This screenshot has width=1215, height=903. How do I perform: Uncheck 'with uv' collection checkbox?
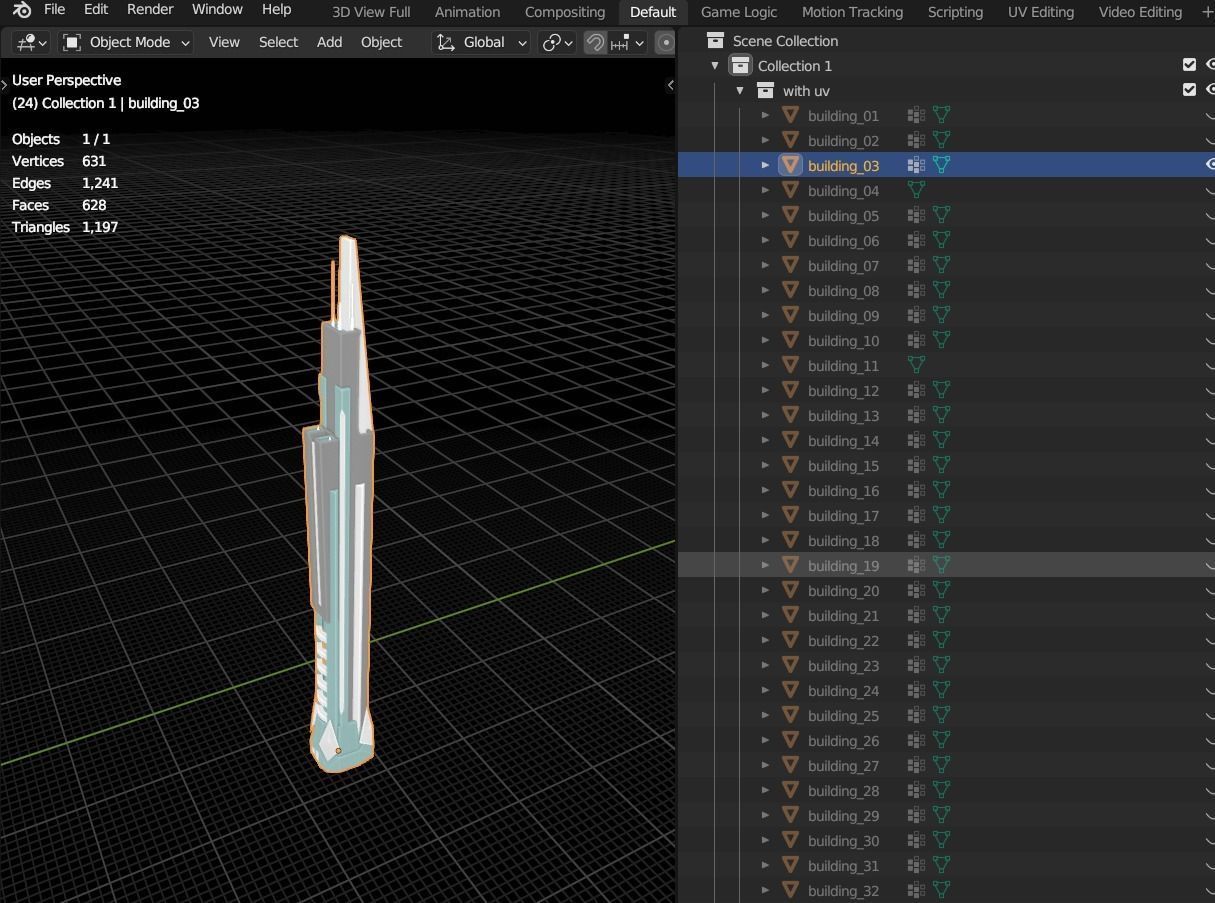point(1189,90)
